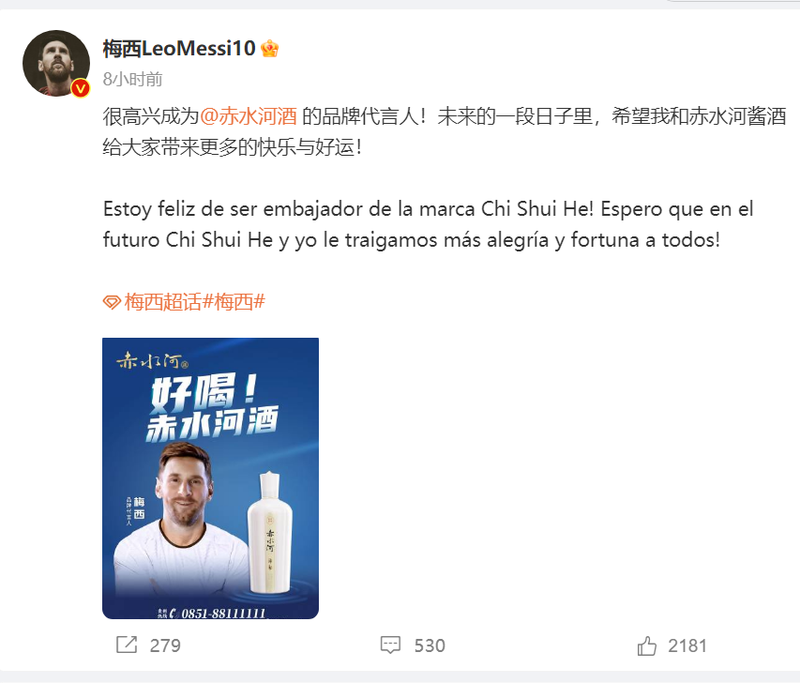Open the 梅西超话 super topic link
800x683 pixels.
(x=163, y=302)
